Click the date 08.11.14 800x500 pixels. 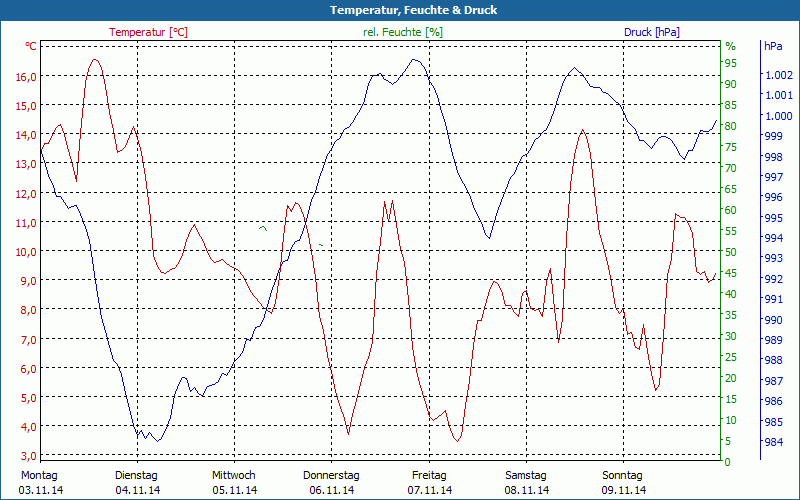[x=527, y=491]
